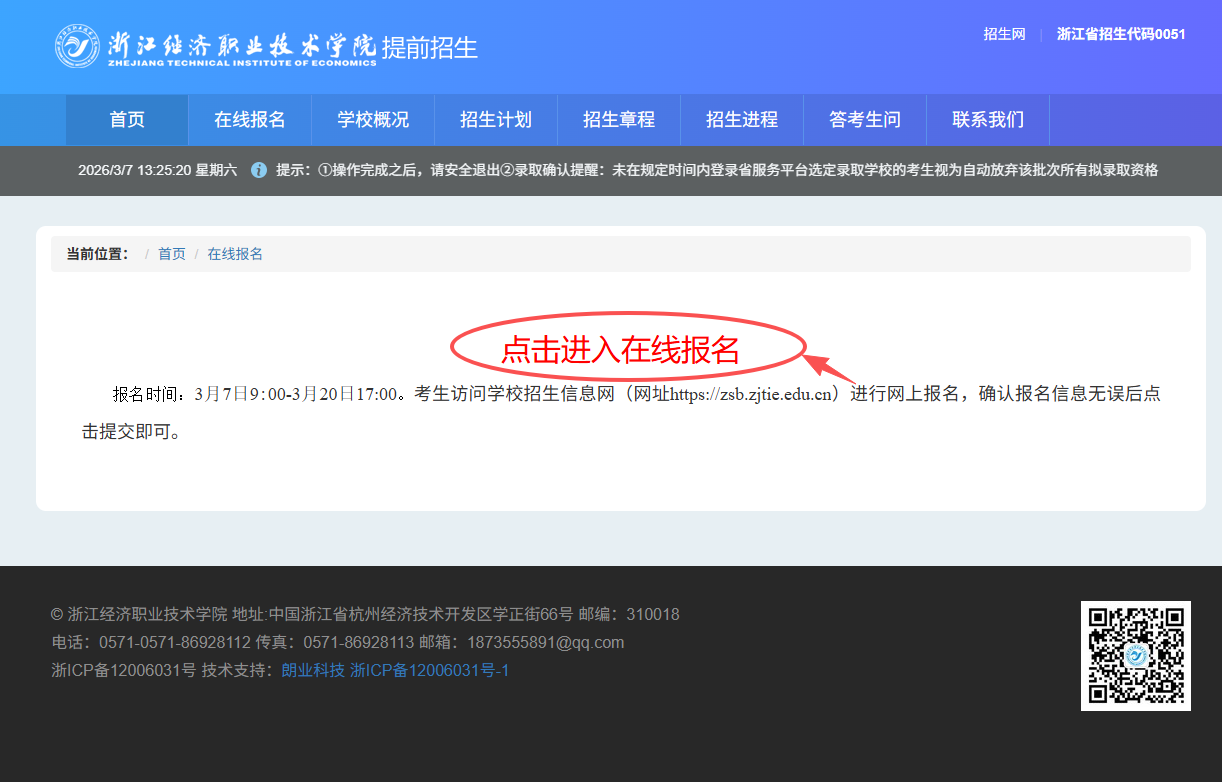Screen dimensions: 1222x782
Task: Go to 首页 in the navigation bar
Action: pos(127,120)
